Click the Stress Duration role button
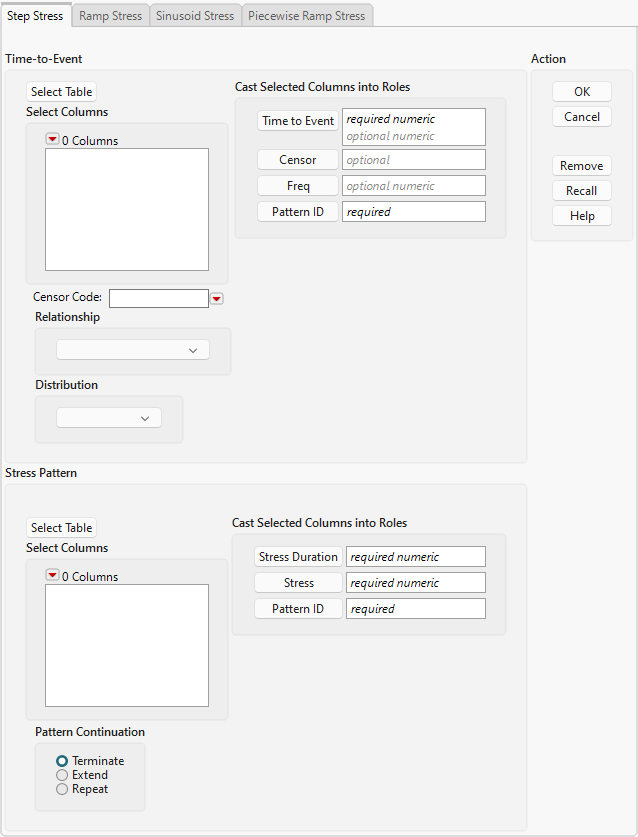 click(x=299, y=557)
